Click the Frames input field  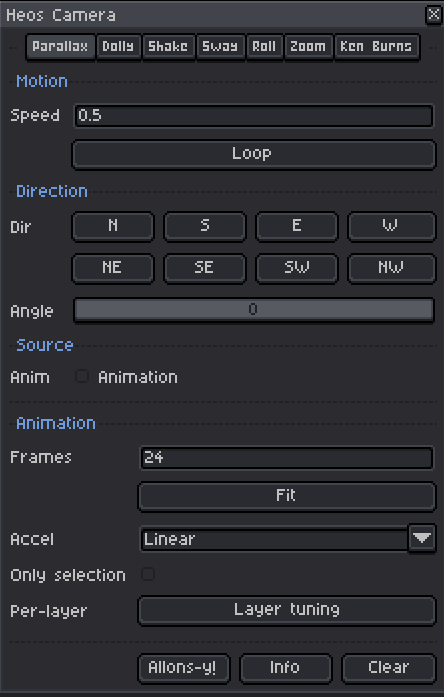pos(287,457)
